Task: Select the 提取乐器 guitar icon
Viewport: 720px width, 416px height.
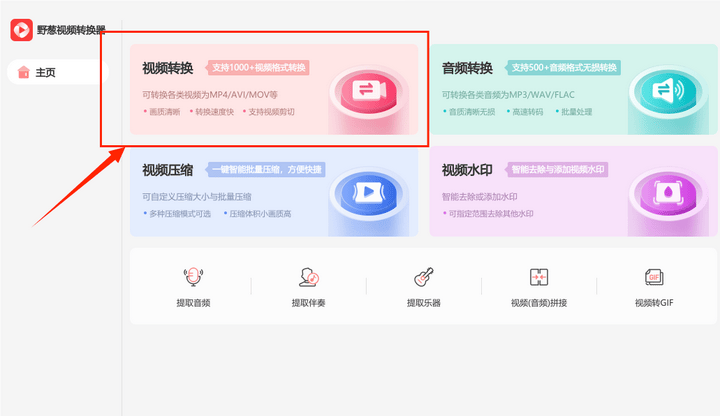Action: point(423,278)
